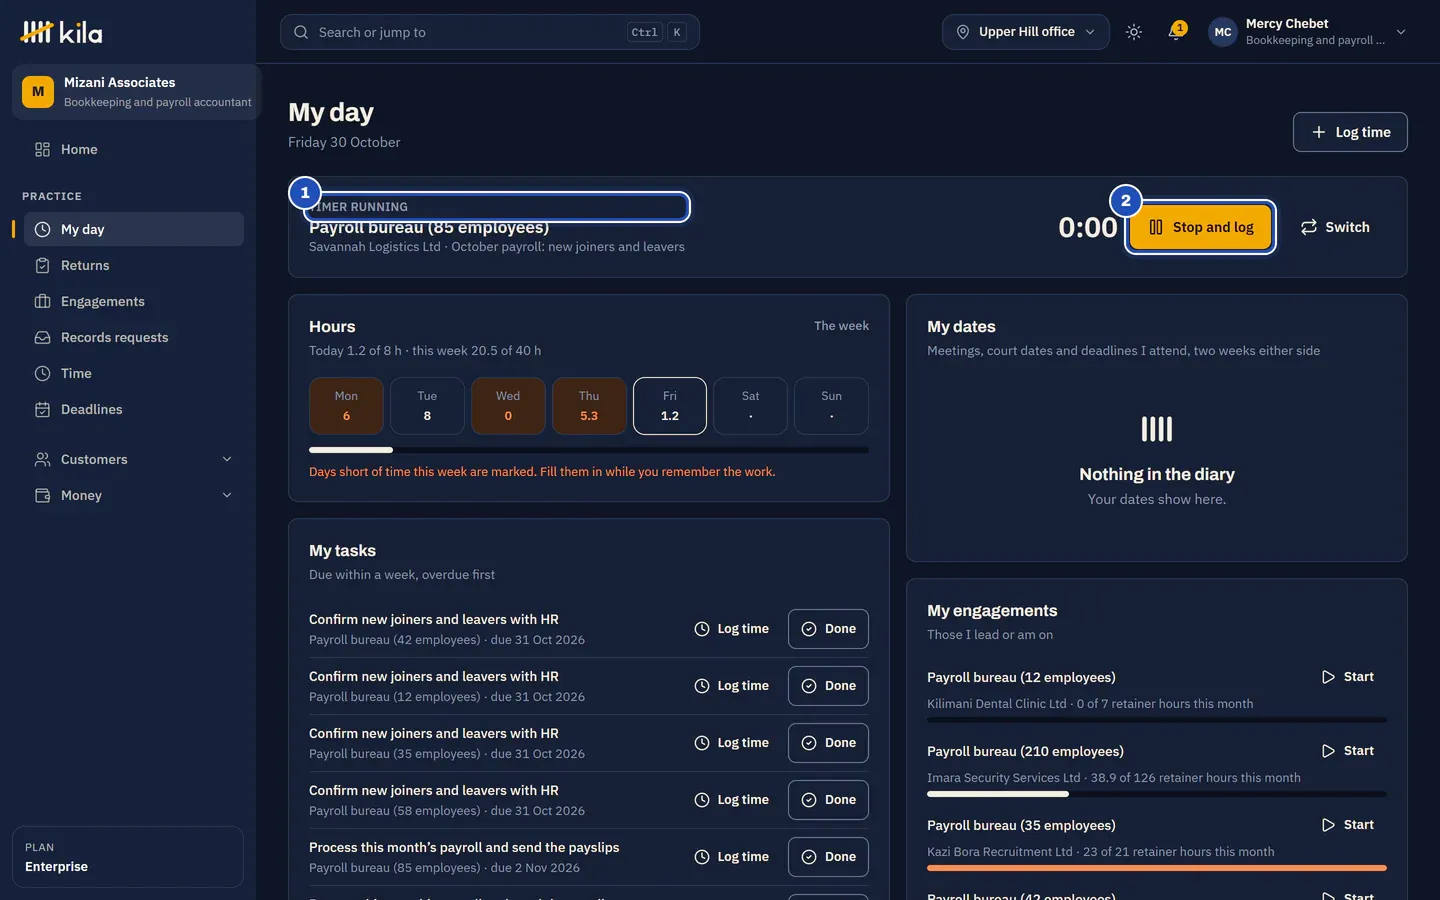Expand the Money section
1440x900 pixels.
134,495
